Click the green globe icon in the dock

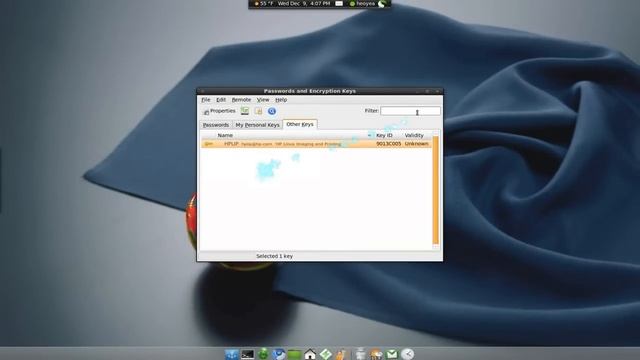[263, 353]
